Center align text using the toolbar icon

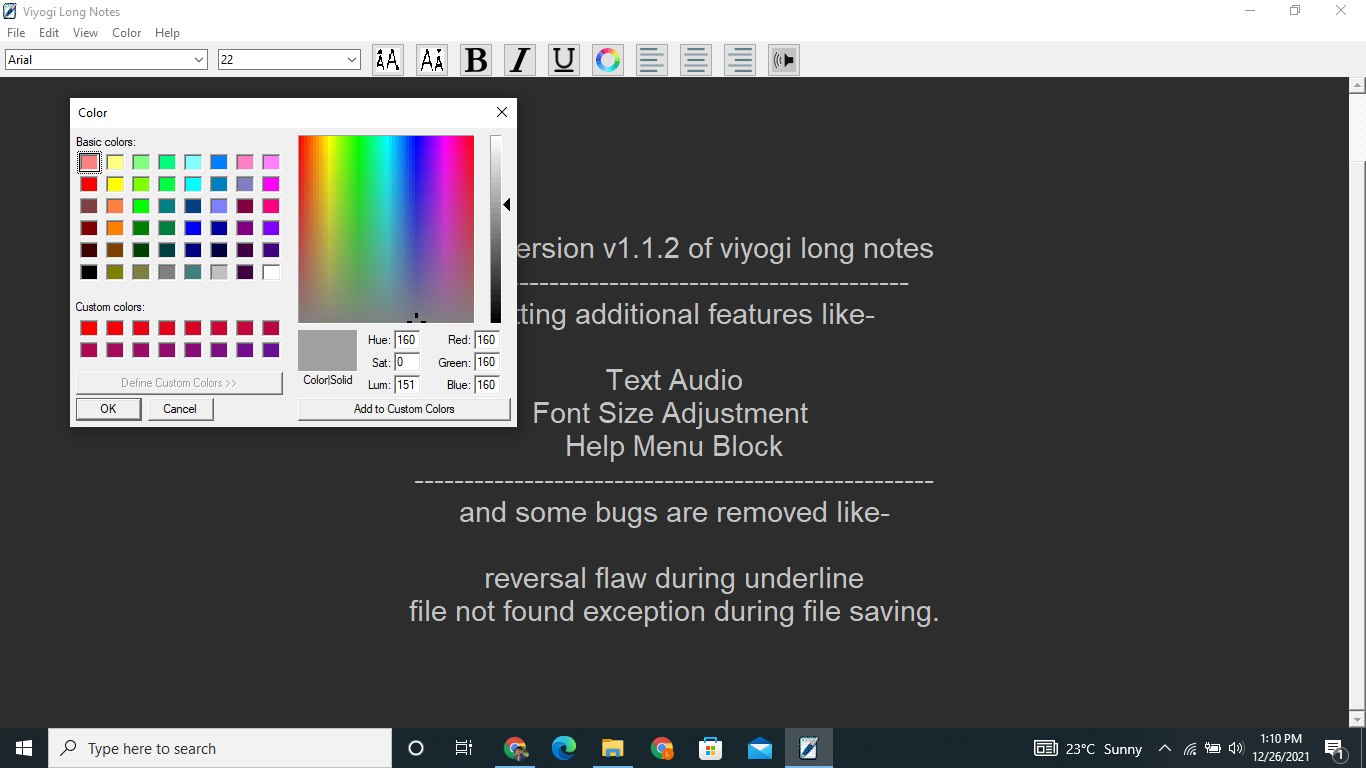click(696, 60)
